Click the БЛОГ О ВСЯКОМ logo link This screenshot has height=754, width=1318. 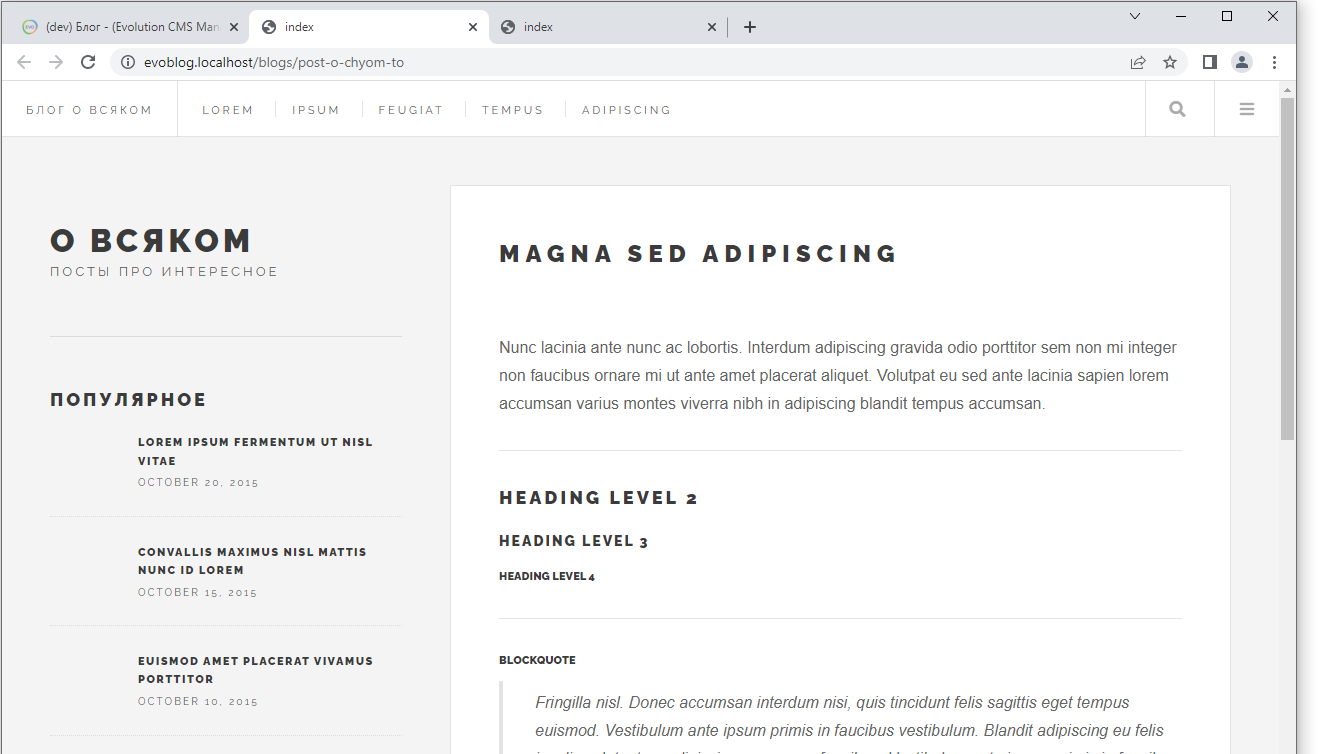(x=89, y=110)
